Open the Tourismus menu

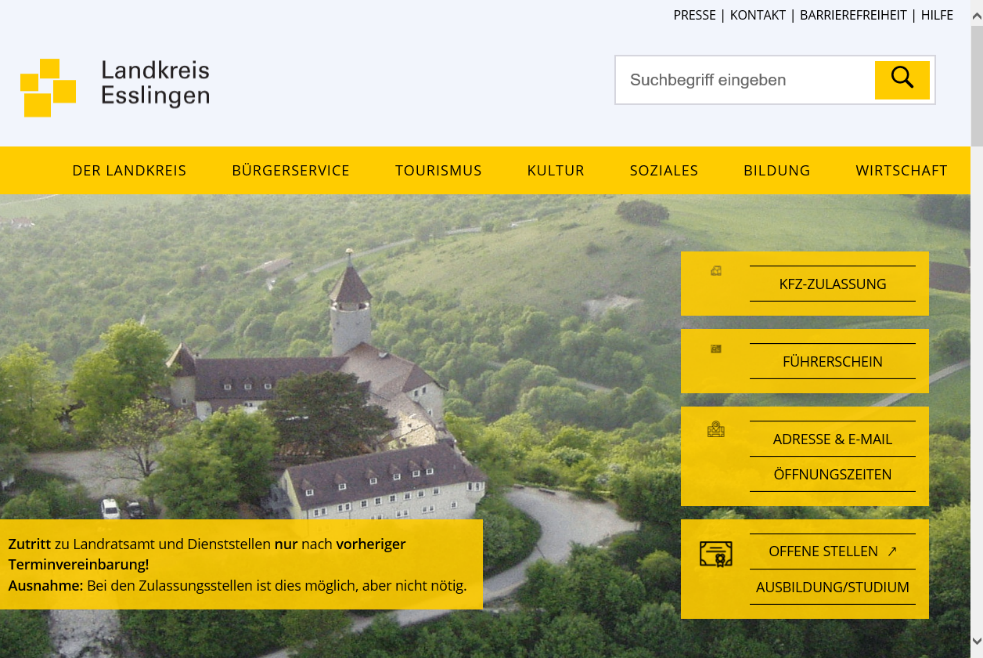tap(438, 170)
